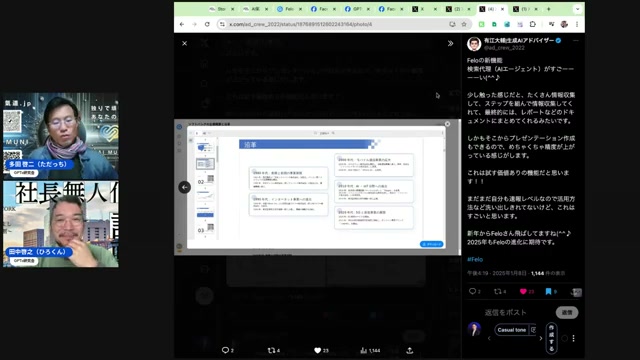Click the browser back button
640x360 pixels.
(x=182, y=24)
